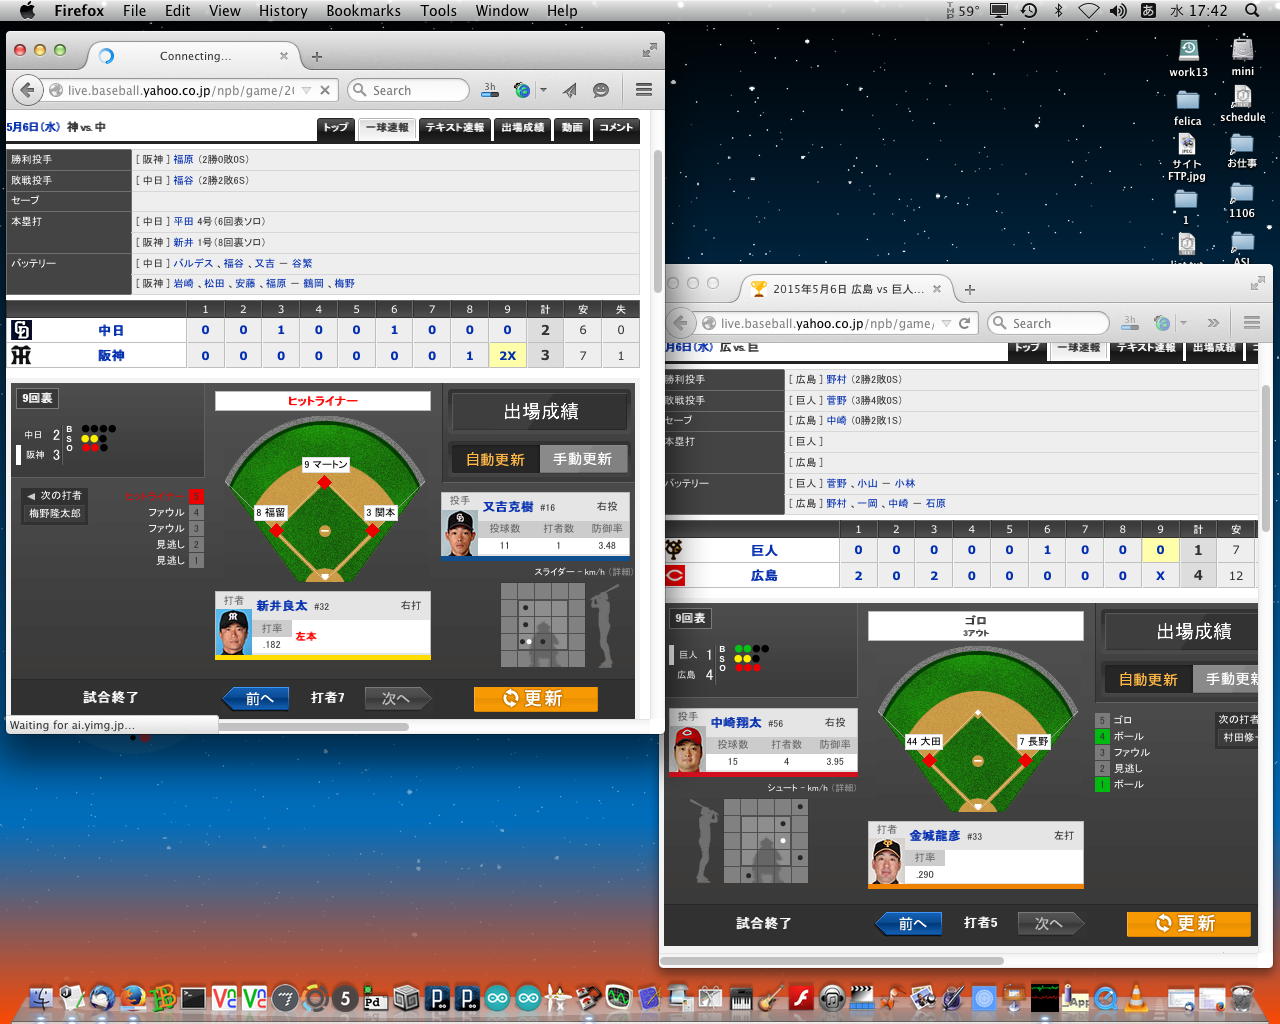The width and height of the screenshot is (1280, 1024).
Task: Open mini hard drive on desktop
Action: pyautogui.click(x=1243, y=50)
